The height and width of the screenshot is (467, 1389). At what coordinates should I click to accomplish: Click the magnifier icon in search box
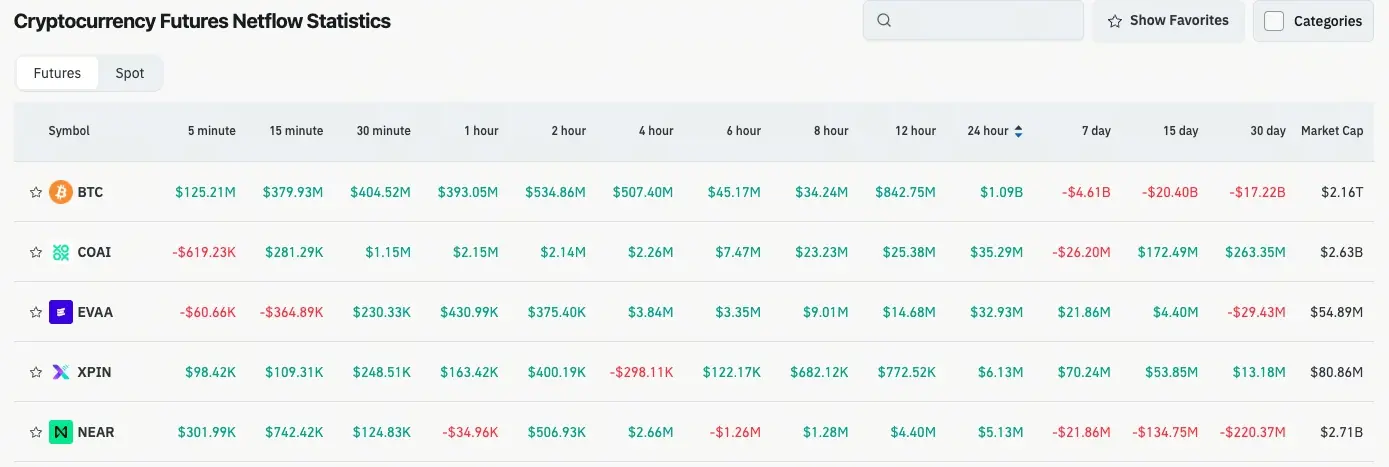pyautogui.click(x=884, y=20)
